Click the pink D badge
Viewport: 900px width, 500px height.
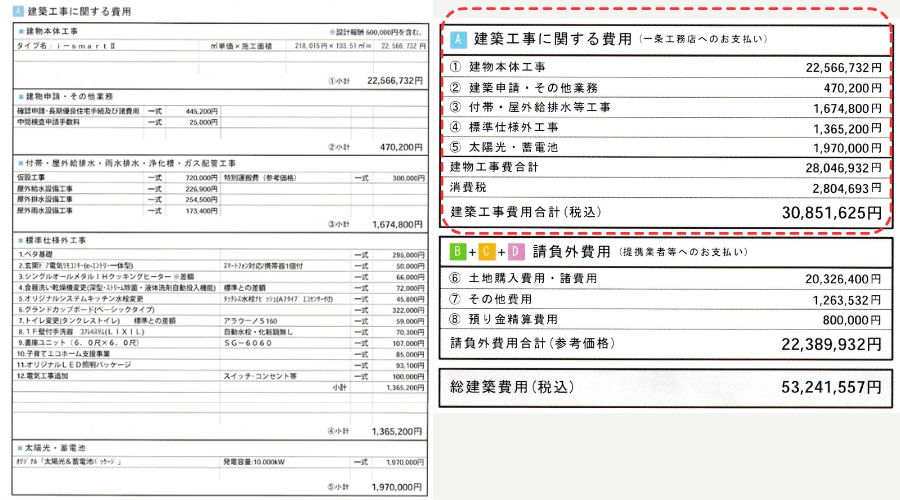(515, 251)
